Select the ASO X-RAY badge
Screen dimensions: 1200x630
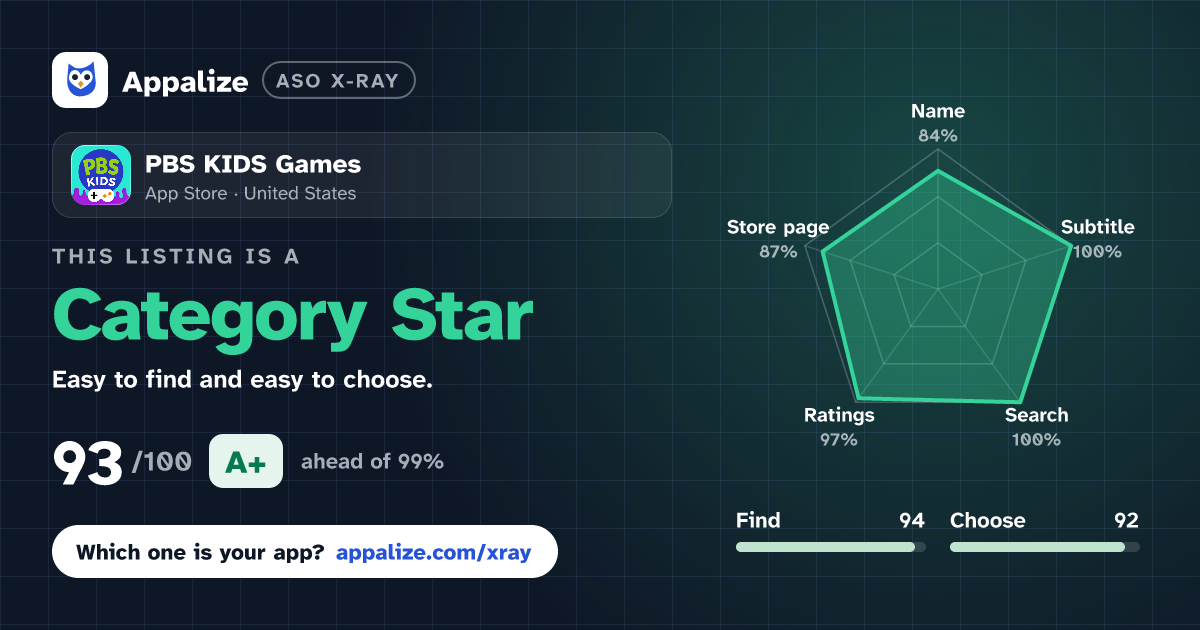[338, 80]
